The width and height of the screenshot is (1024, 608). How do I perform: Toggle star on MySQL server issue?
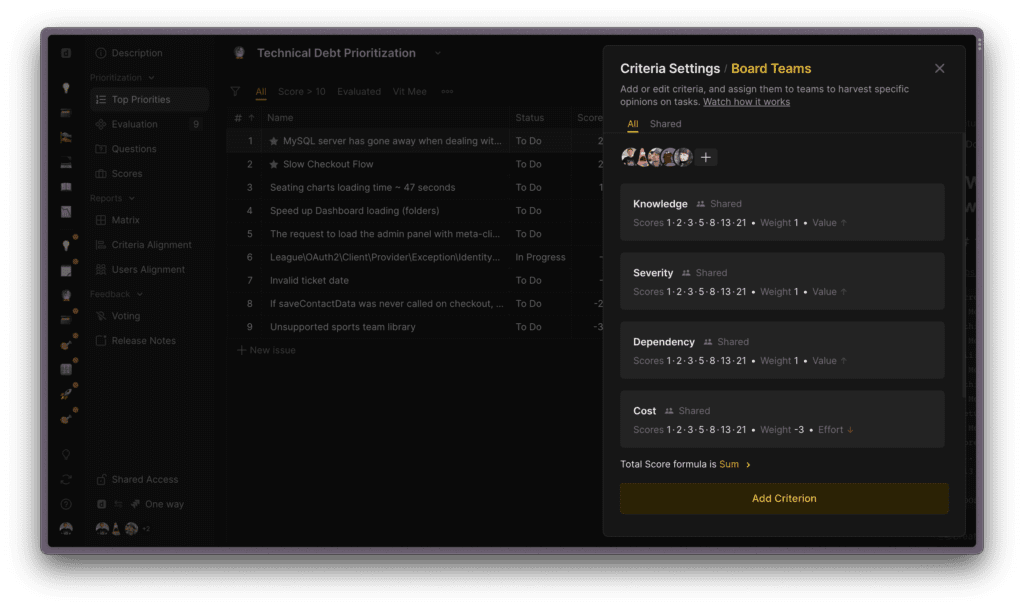tap(274, 141)
